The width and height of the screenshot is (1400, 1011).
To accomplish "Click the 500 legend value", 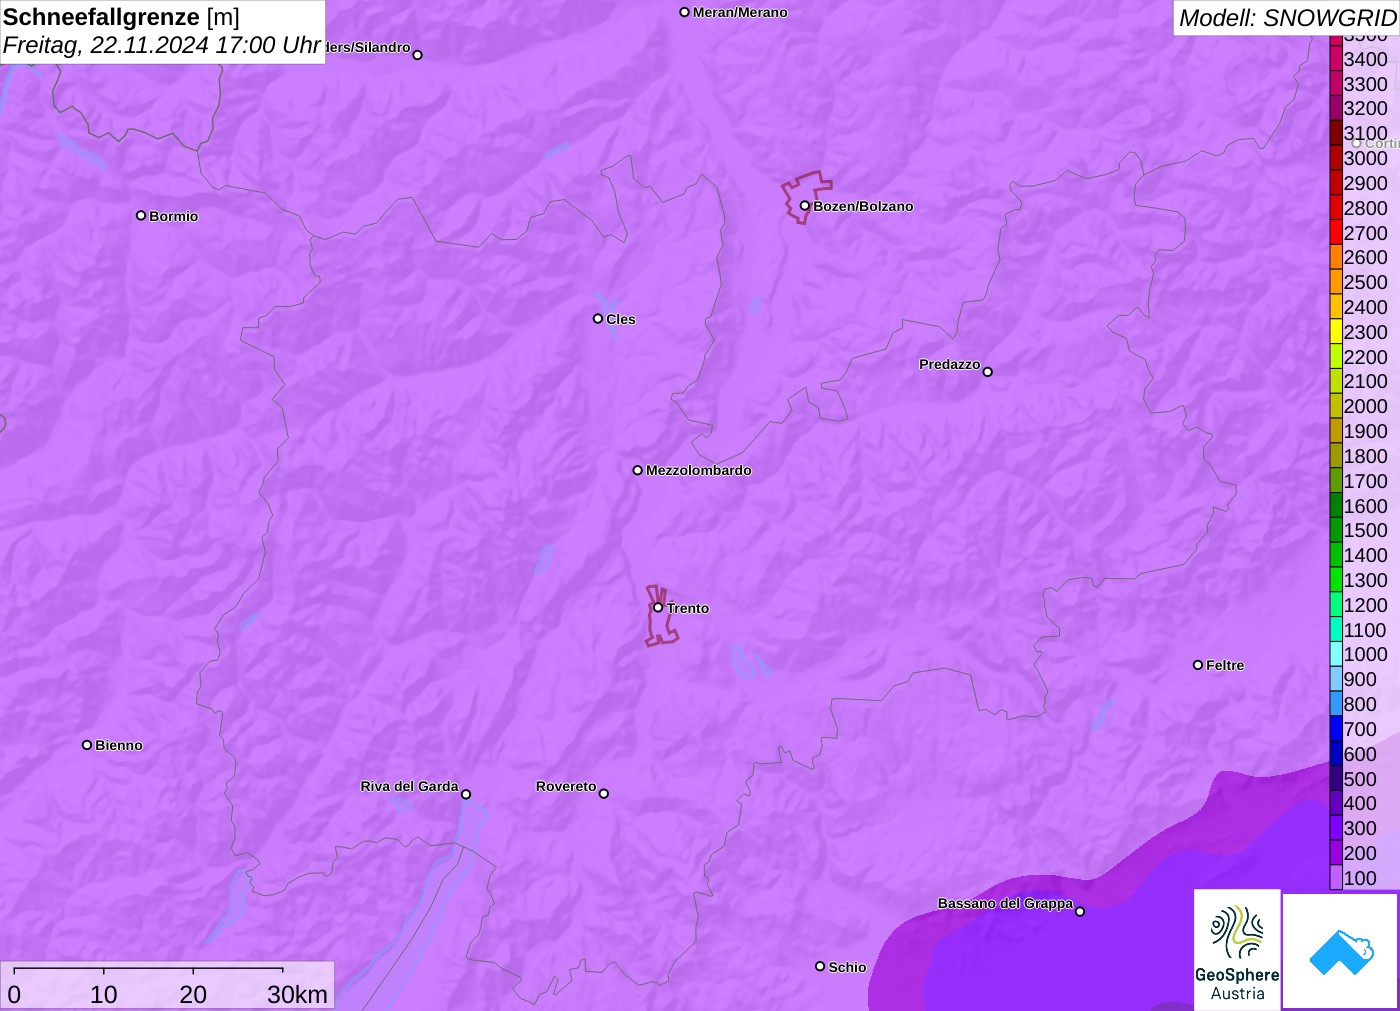I will pyautogui.click(x=1360, y=779).
